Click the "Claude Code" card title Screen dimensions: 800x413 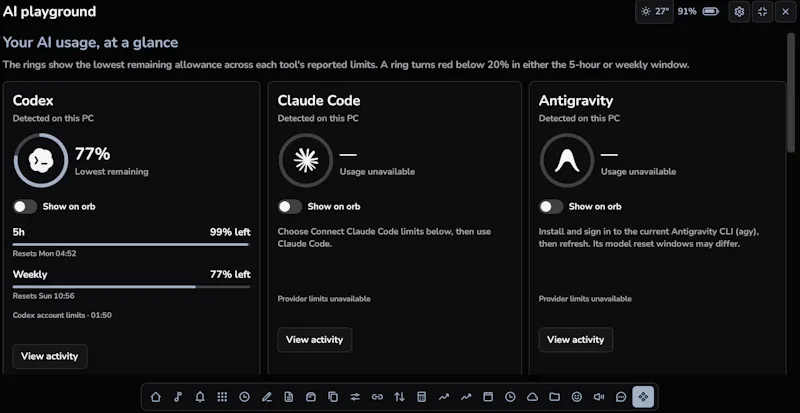pos(319,101)
